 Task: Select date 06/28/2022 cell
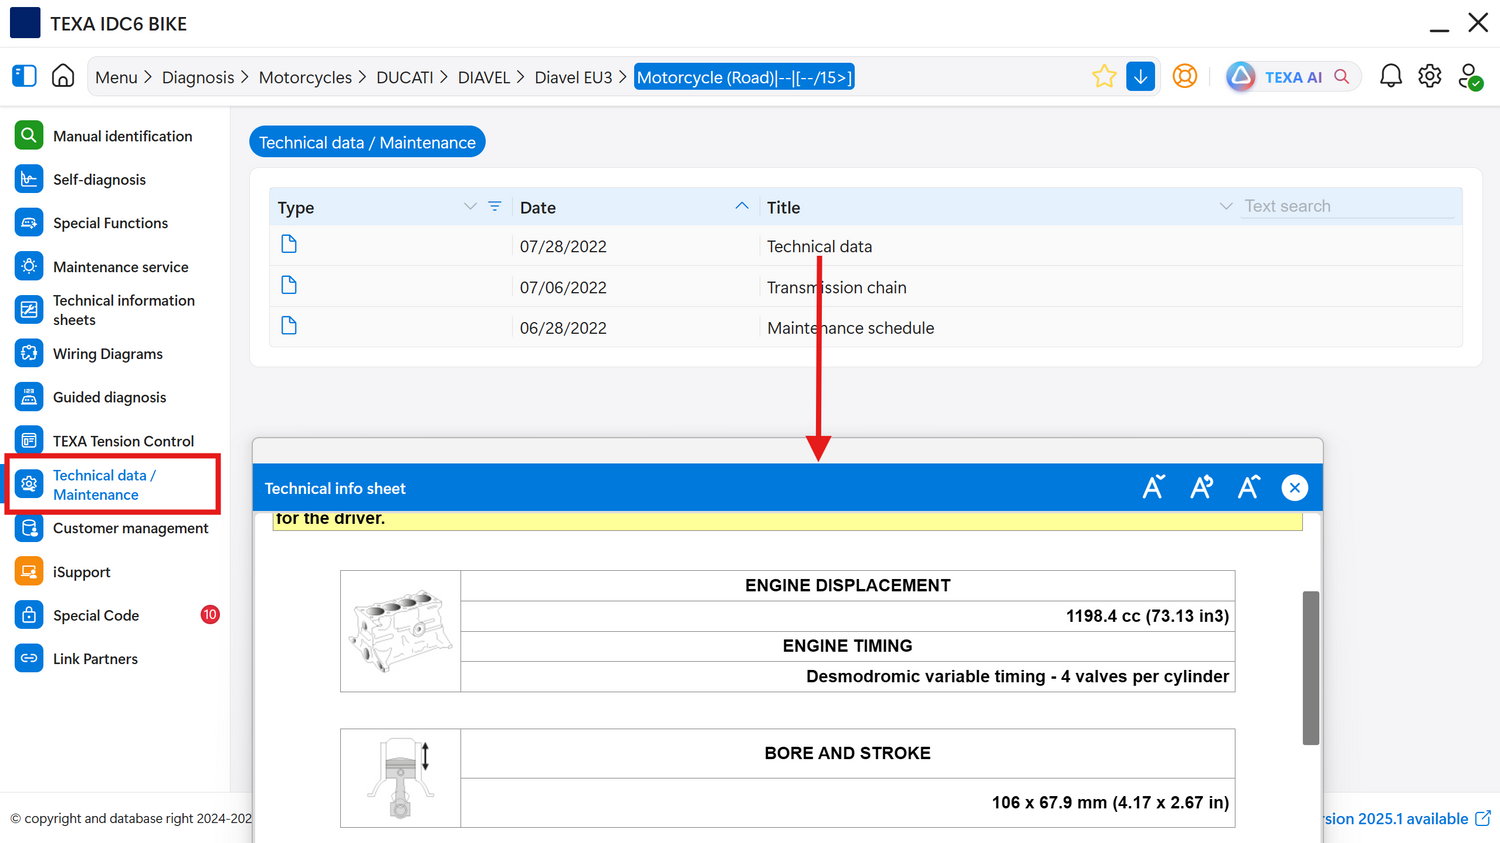pos(563,328)
